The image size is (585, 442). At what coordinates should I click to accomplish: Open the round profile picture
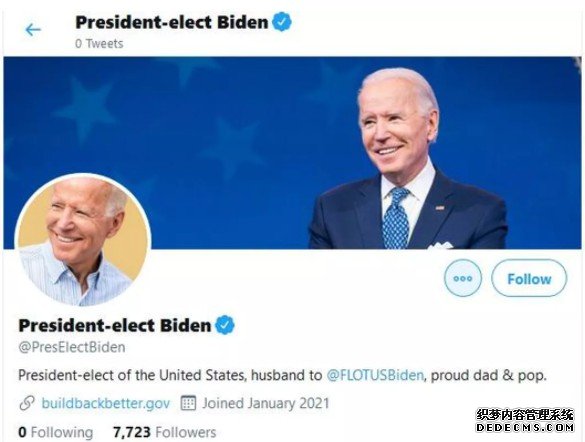click(83, 240)
